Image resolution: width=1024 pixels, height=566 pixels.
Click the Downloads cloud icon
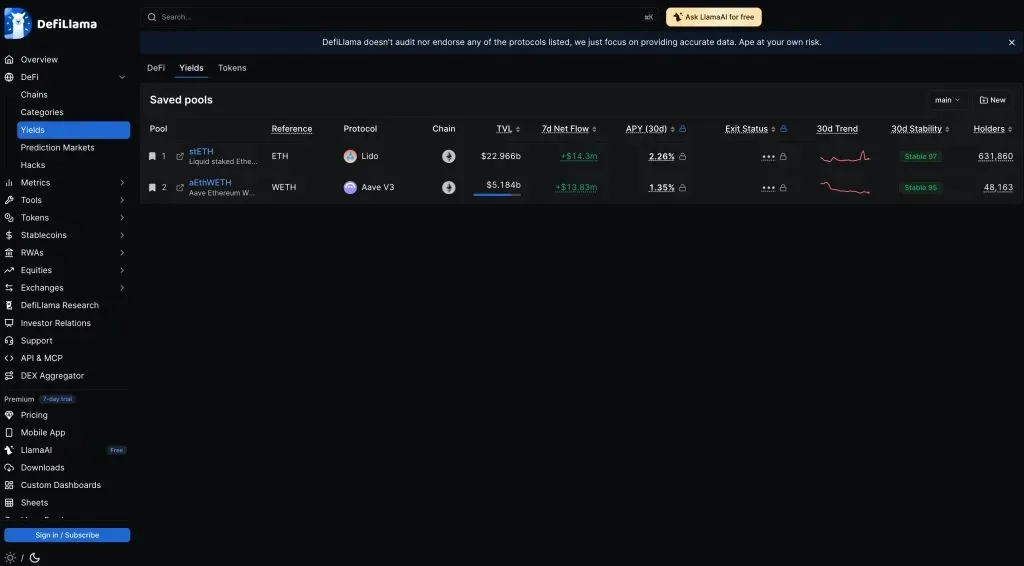pyautogui.click(x=9, y=468)
